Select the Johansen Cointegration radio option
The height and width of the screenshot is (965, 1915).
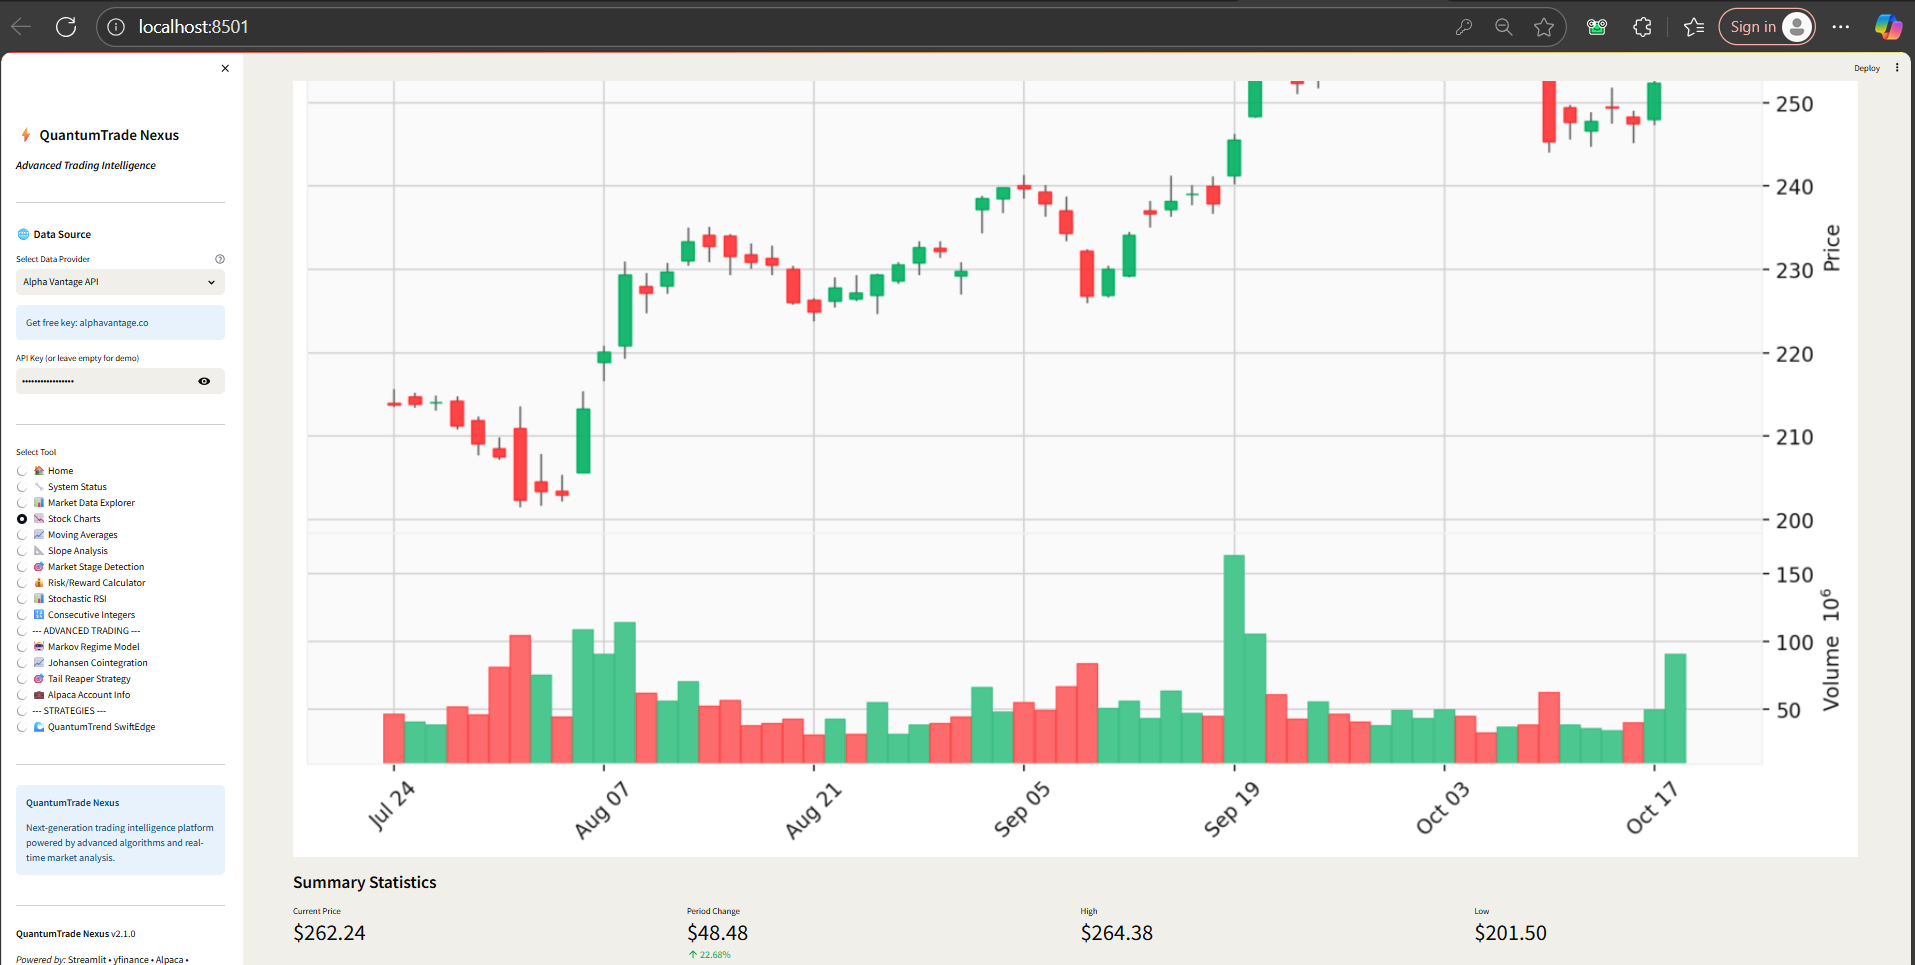[x=22, y=663]
